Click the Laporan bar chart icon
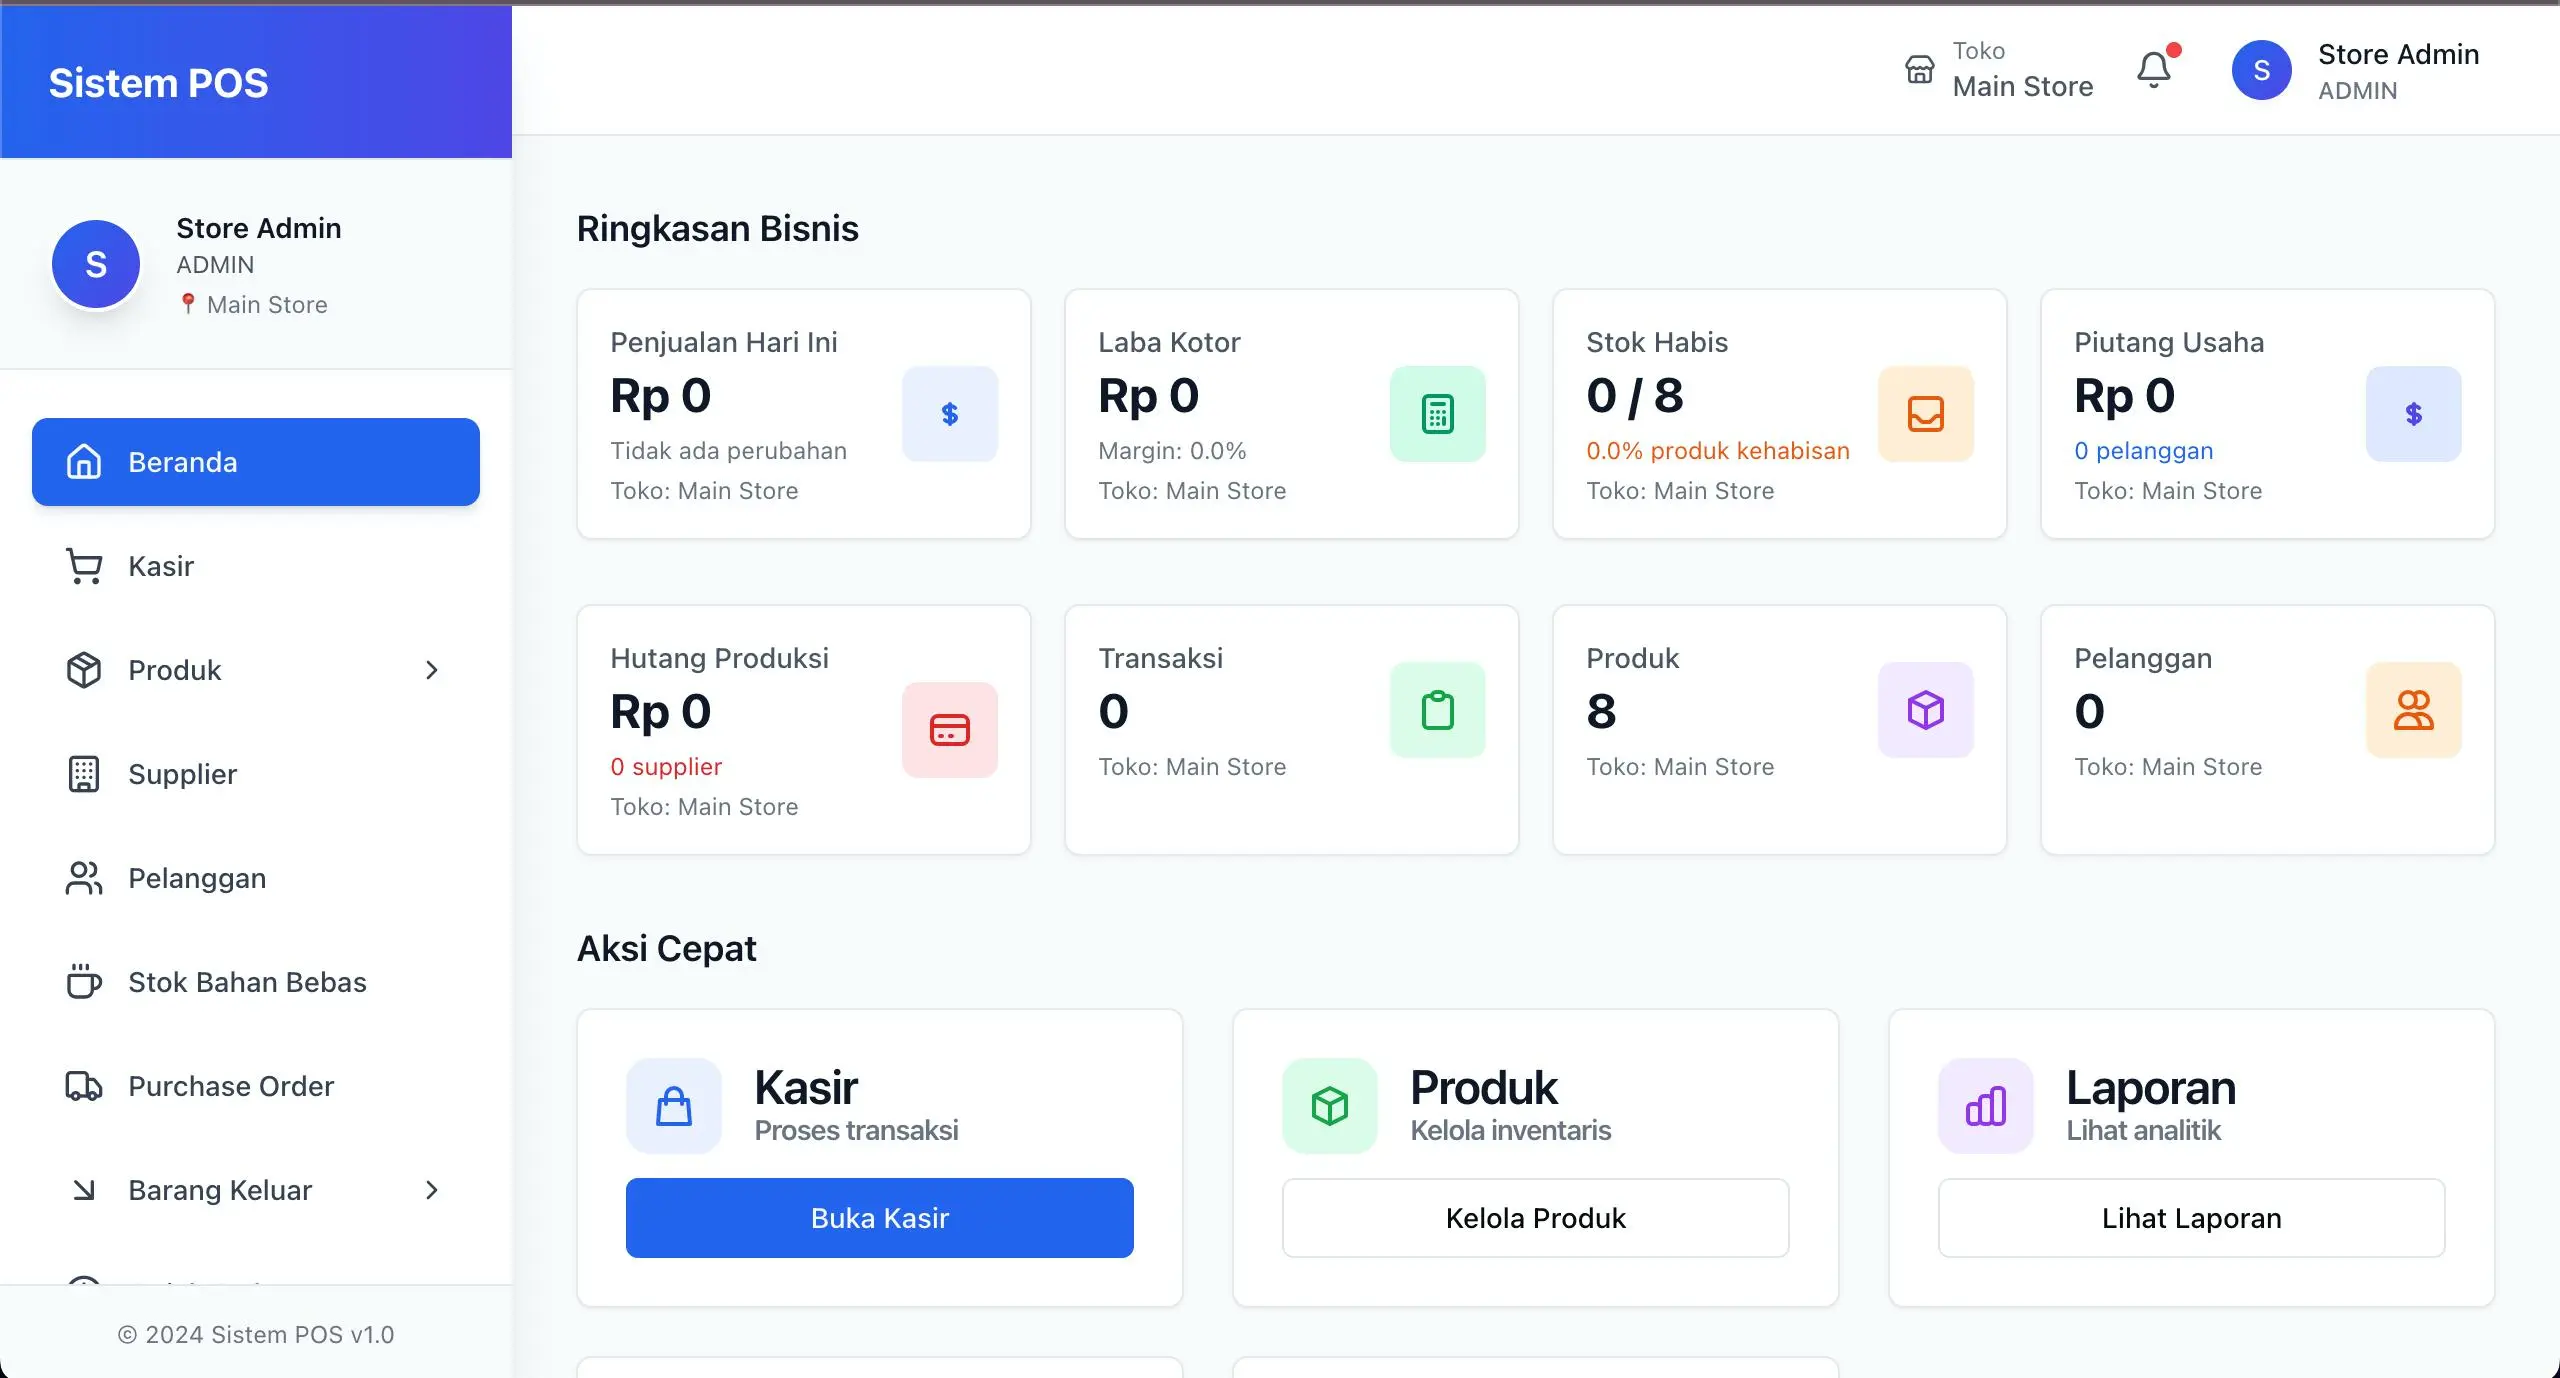 point(1985,1106)
